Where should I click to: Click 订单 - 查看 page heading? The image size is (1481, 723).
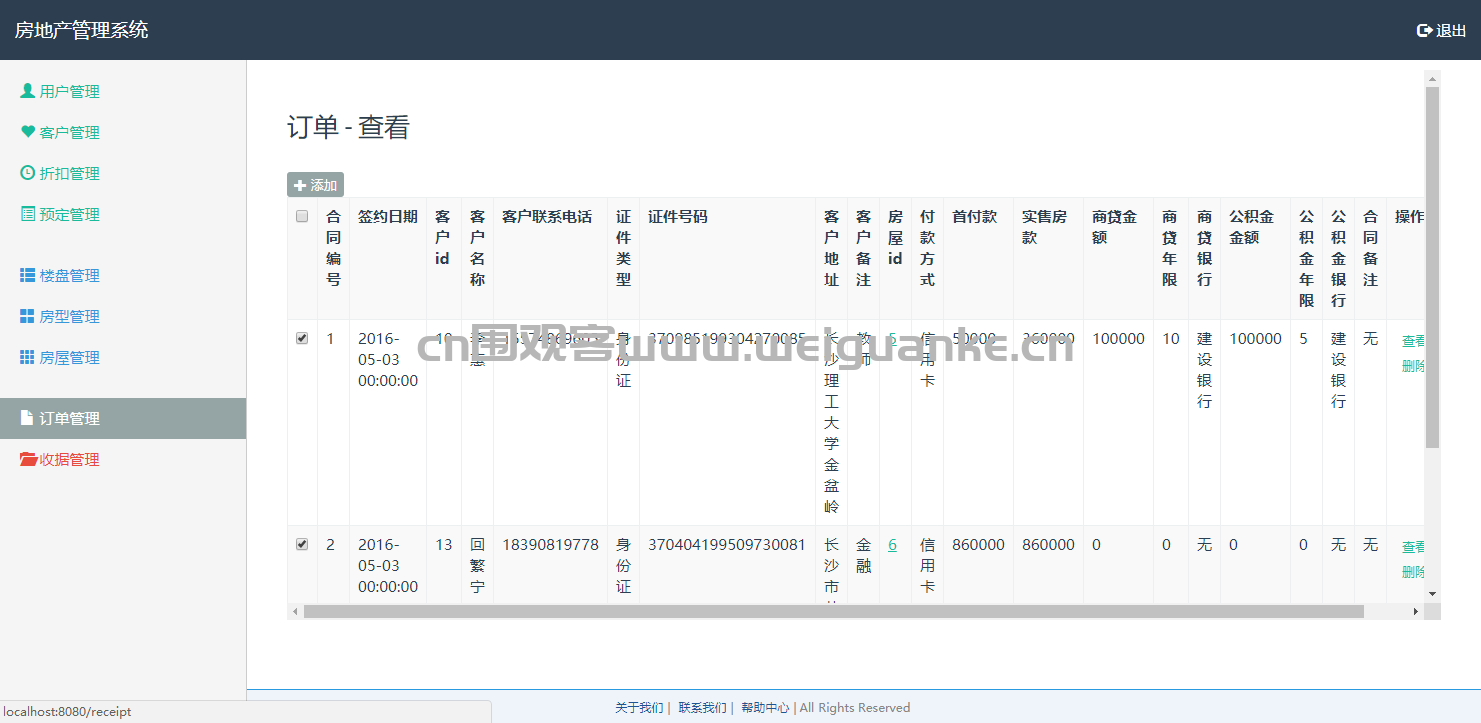pos(348,127)
